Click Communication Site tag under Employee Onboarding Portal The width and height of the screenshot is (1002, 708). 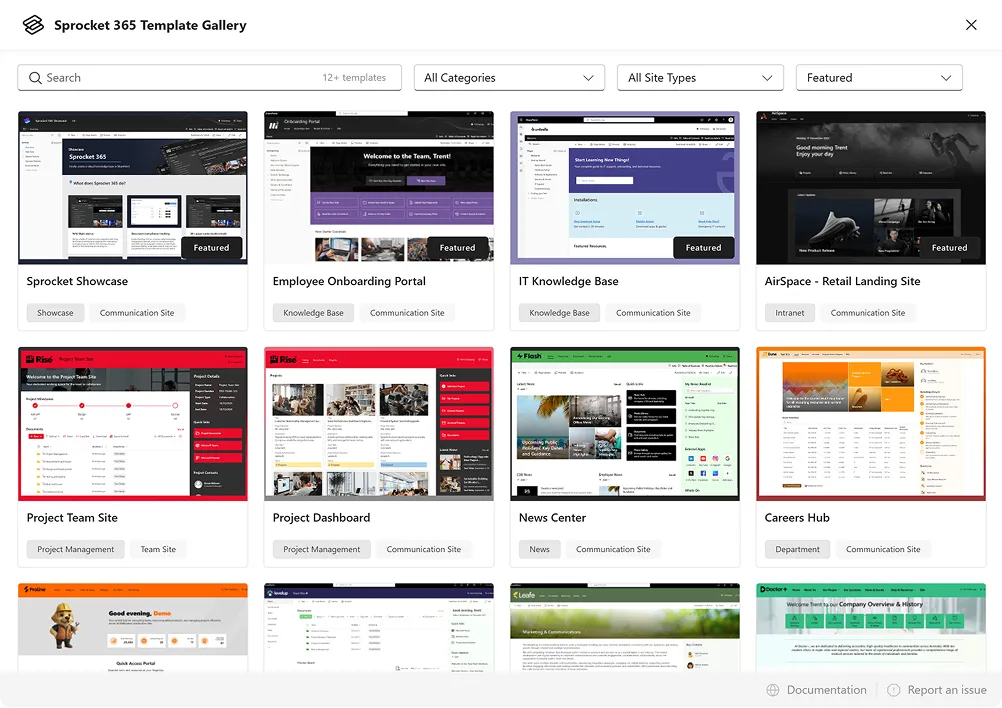click(x=407, y=313)
